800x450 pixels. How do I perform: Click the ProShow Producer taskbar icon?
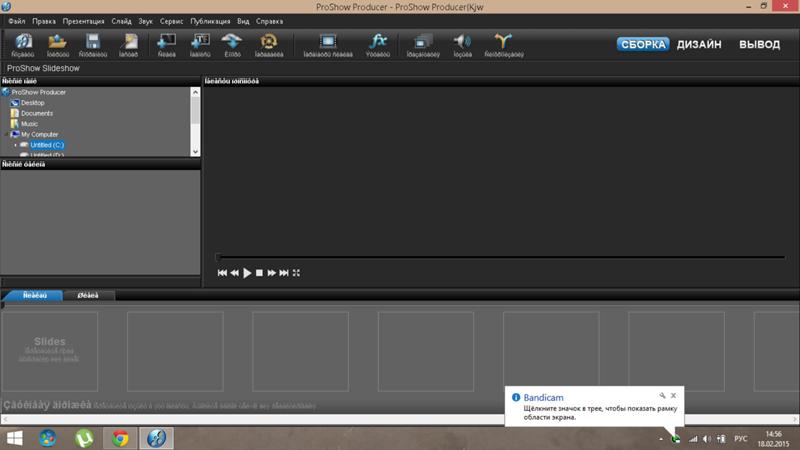click(x=157, y=438)
